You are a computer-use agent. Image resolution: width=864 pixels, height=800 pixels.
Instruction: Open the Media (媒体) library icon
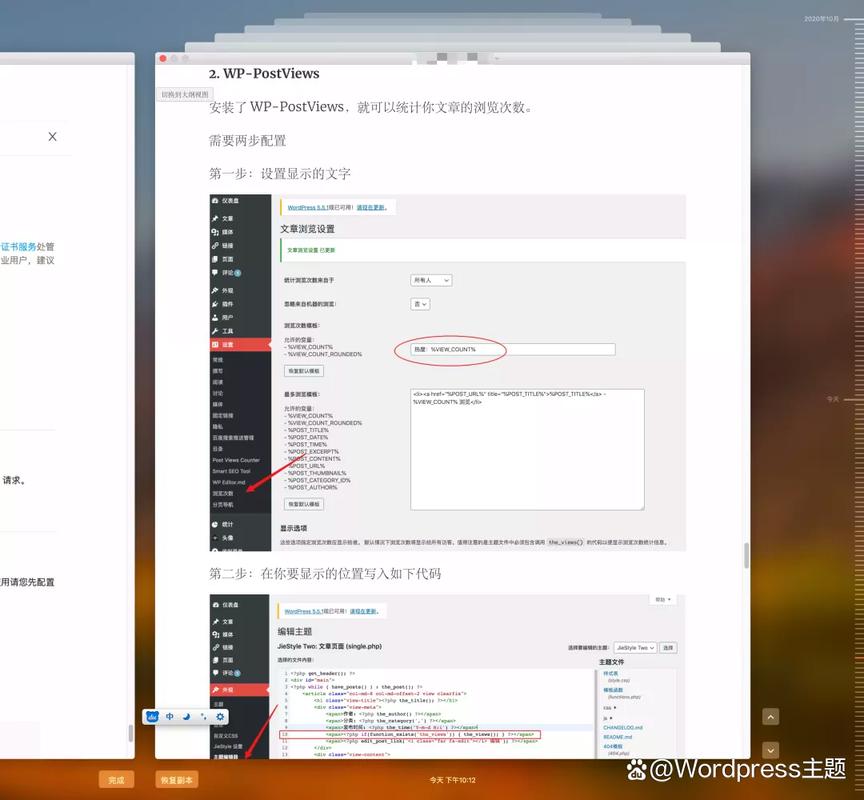pyautogui.click(x=218, y=232)
